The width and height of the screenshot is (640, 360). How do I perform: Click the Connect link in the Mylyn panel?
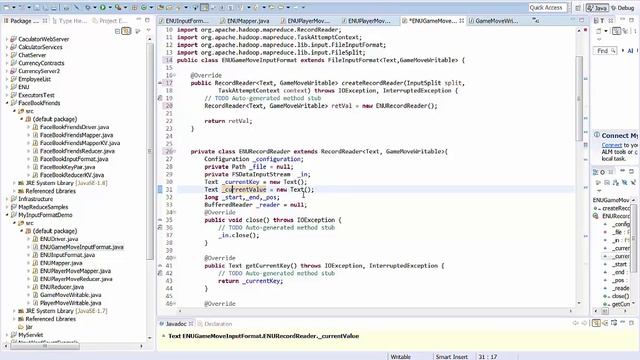point(611,145)
